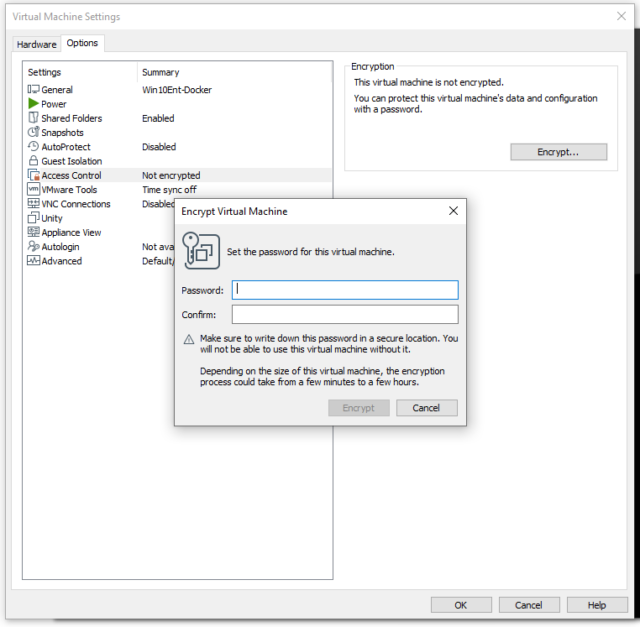Screen dimensions: 640x627
Task: Select the VMware Tools icon
Action: pos(33,190)
